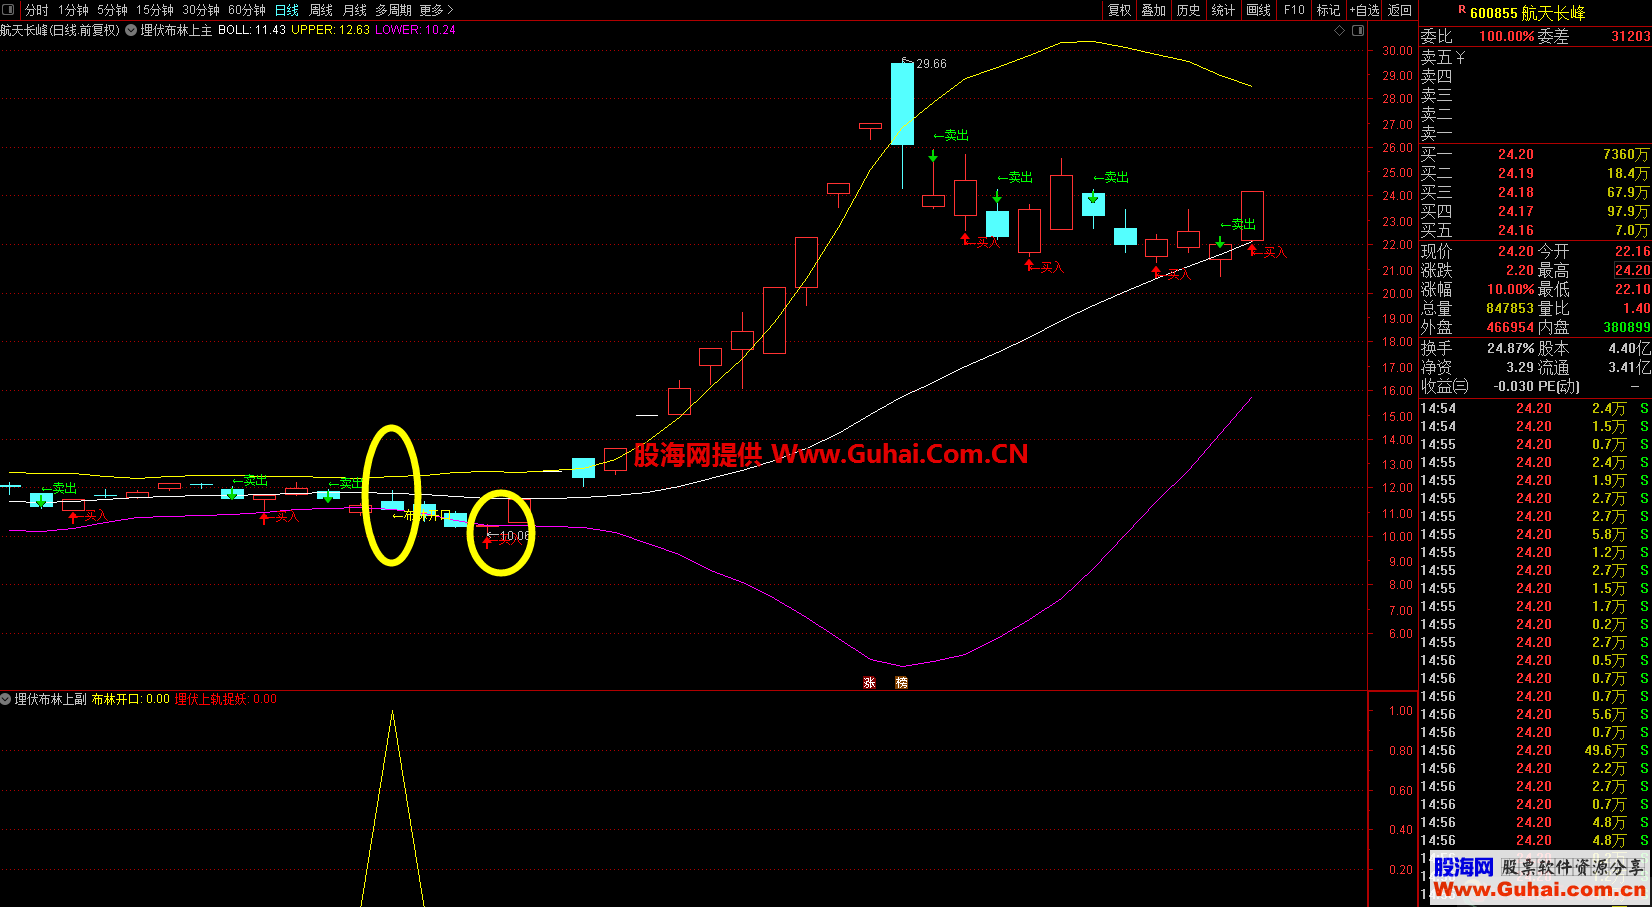Click the rightmost 买入 signal marker on the chart
This screenshot has height=907, width=1652.
[1268, 251]
